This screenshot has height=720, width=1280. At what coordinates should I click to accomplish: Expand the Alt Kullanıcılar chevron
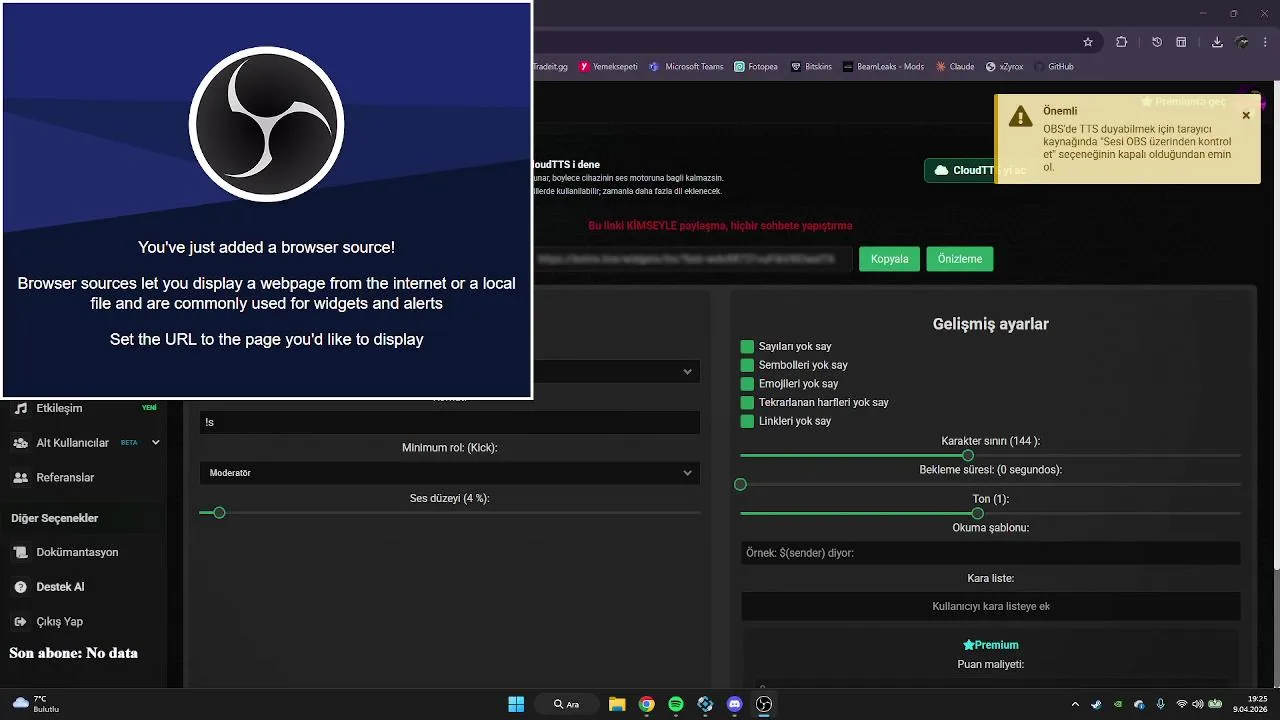click(155, 442)
